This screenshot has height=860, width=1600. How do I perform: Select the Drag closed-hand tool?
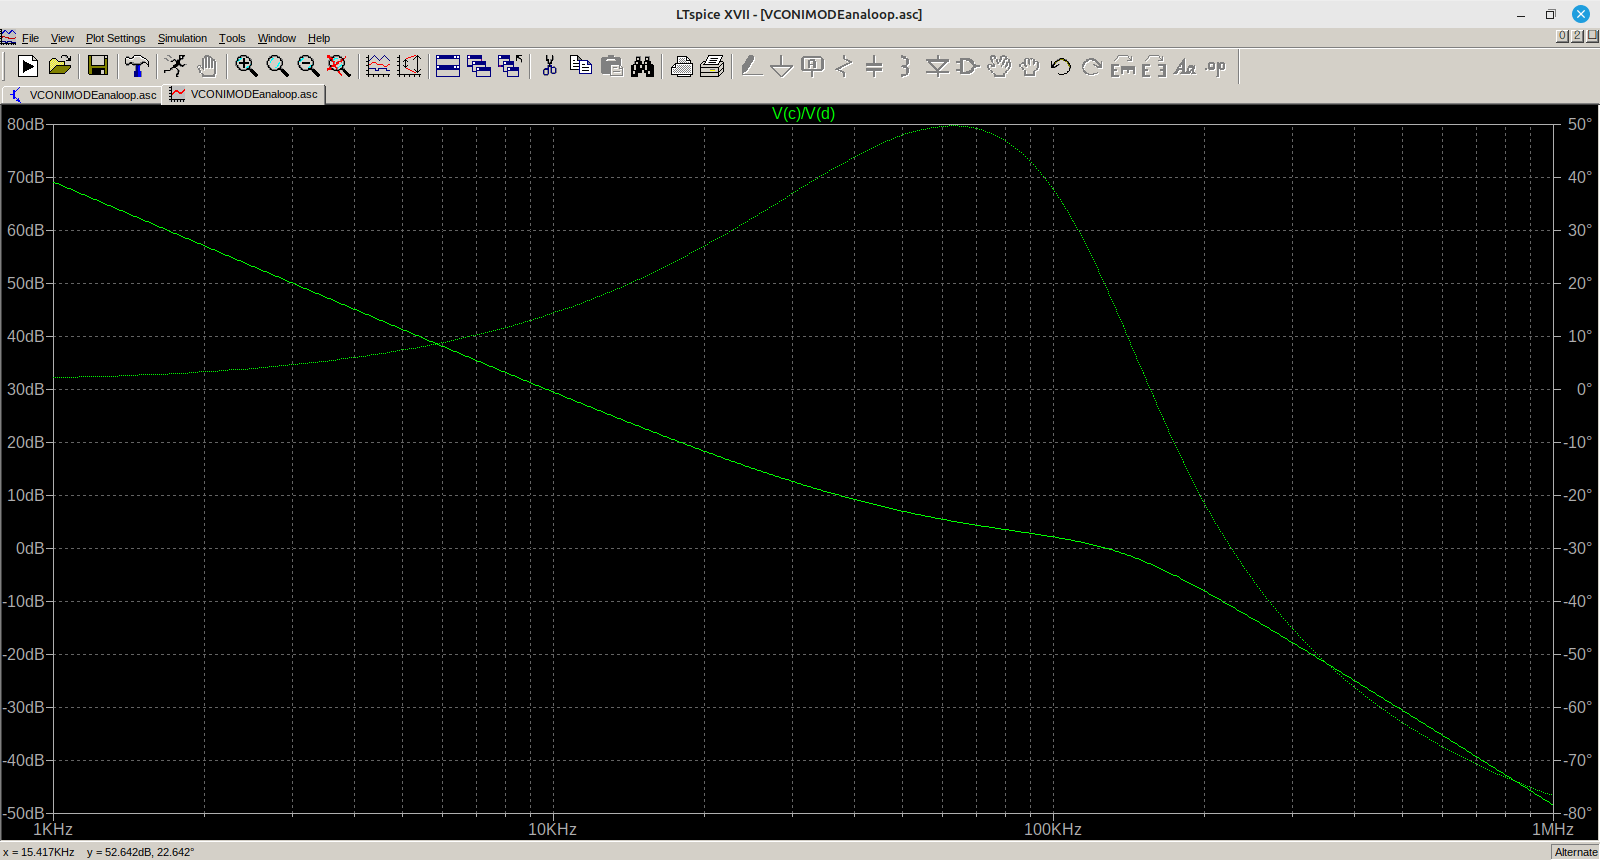click(1030, 66)
